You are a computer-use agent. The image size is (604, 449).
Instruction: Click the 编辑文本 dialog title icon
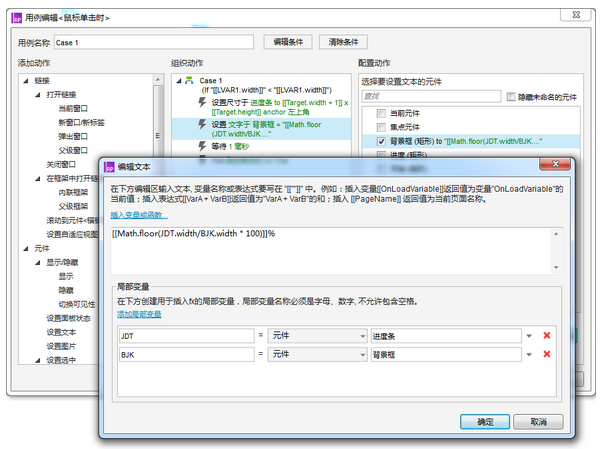click(108, 167)
